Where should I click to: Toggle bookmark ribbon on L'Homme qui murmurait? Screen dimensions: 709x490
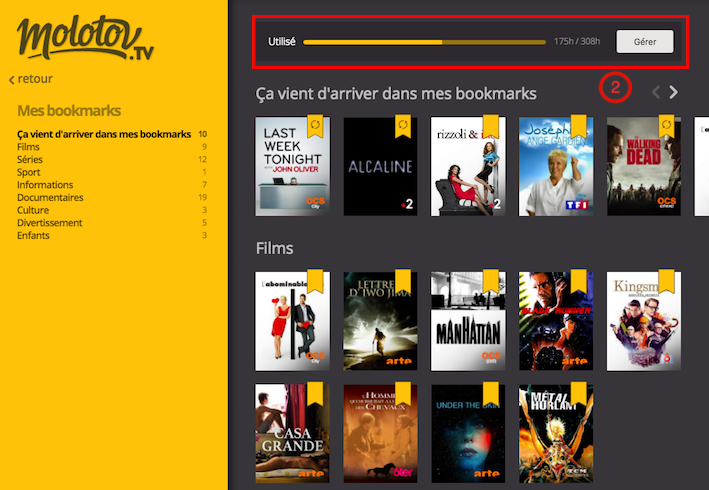click(x=403, y=394)
